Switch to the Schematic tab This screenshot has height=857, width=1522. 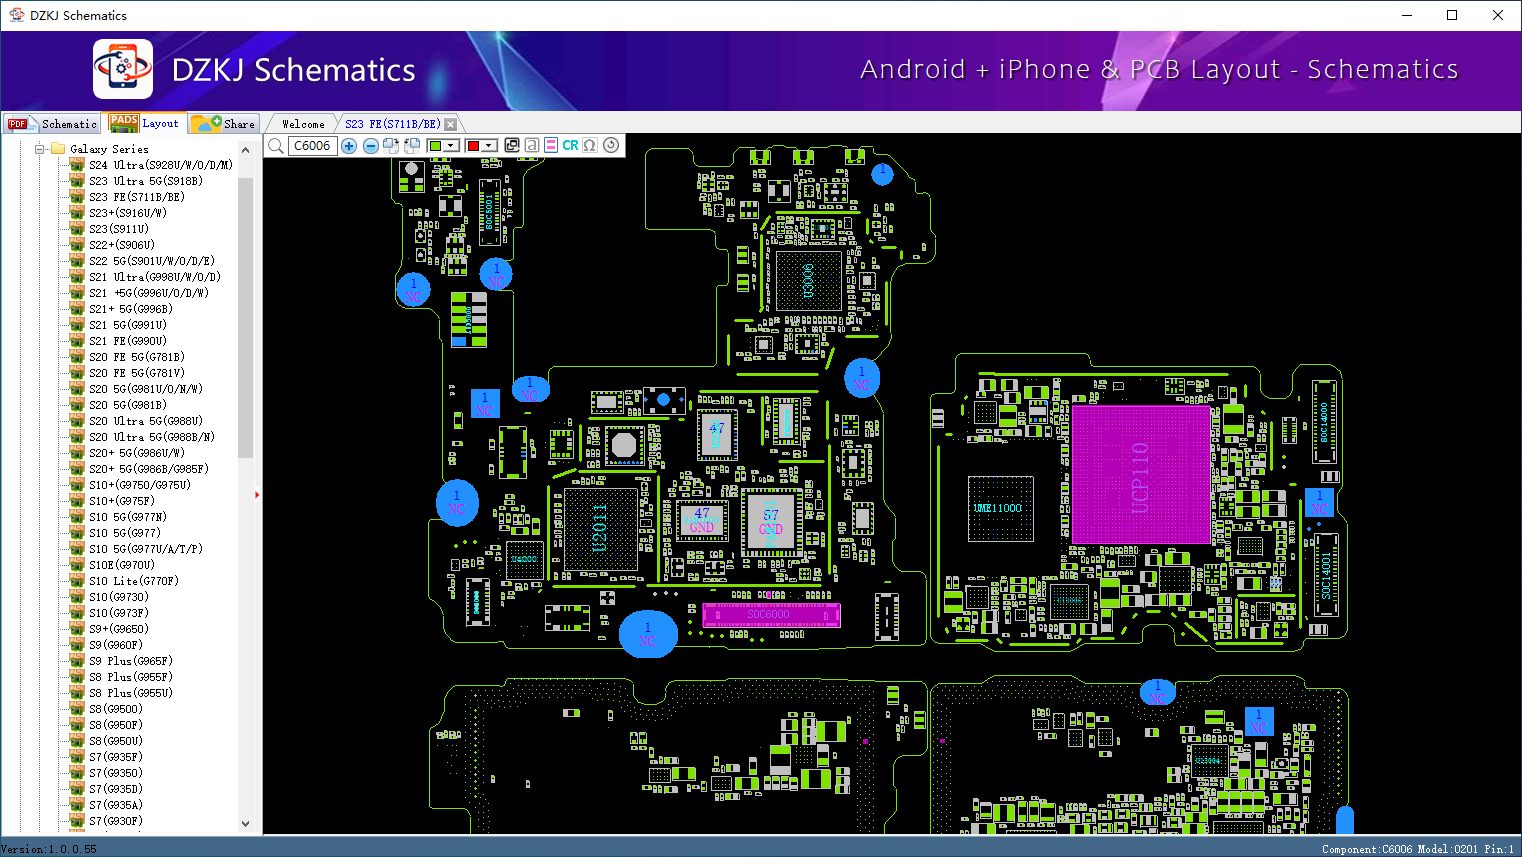pyautogui.click(x=52, y=124)
